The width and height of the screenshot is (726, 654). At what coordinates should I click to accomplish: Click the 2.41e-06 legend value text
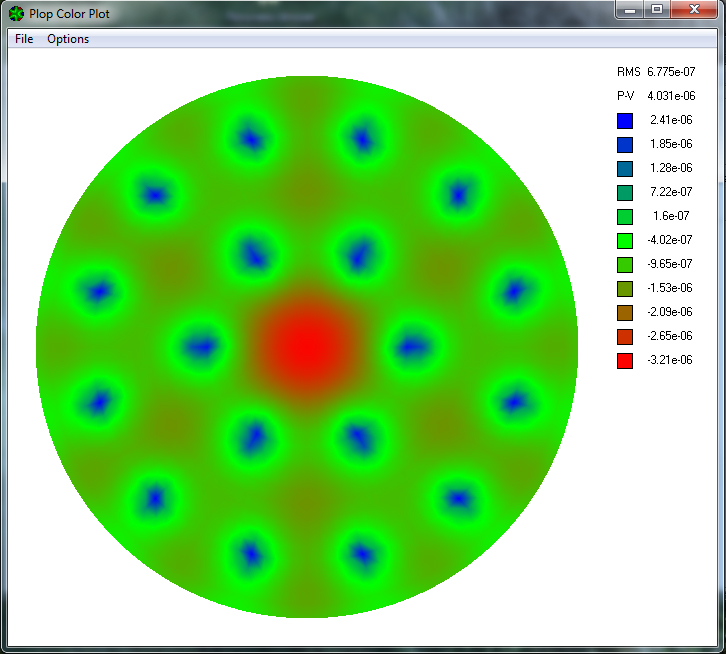[671, 120]
